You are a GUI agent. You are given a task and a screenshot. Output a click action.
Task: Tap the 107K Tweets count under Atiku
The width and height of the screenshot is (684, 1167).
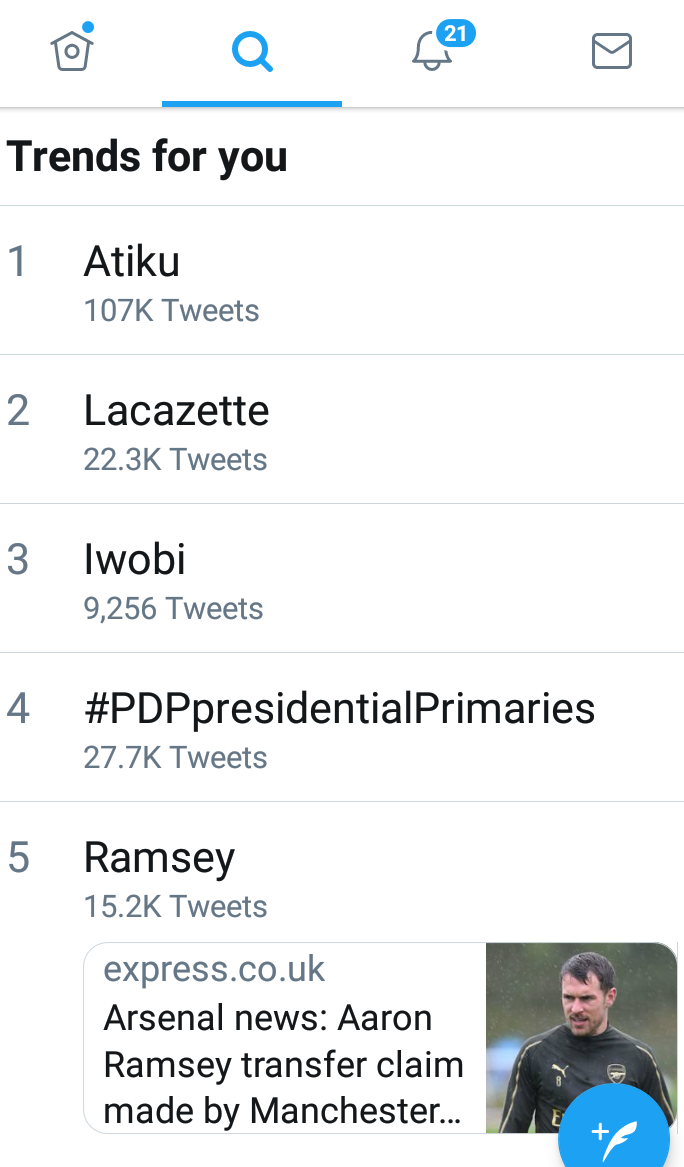coord(171,311)
